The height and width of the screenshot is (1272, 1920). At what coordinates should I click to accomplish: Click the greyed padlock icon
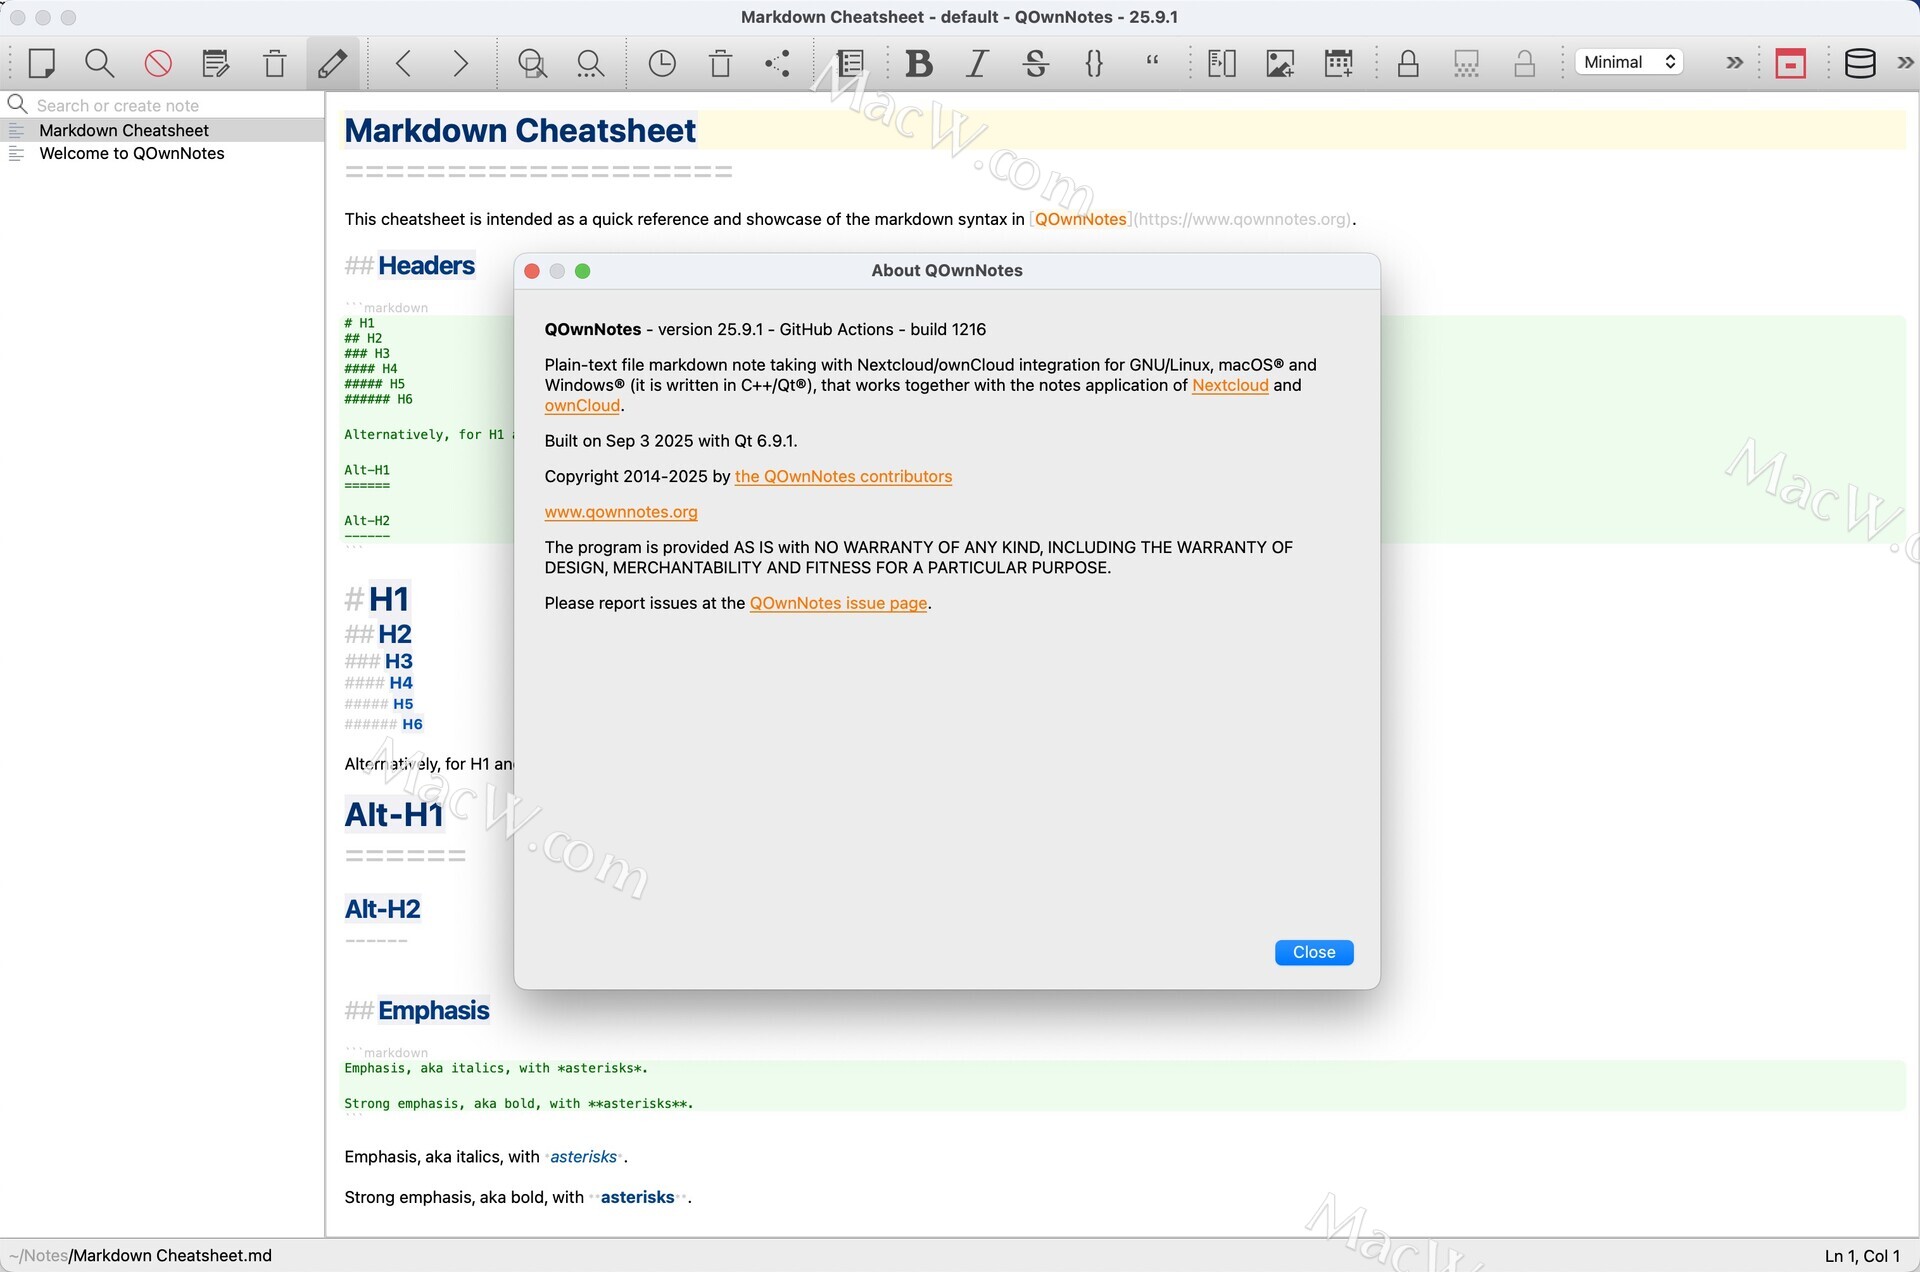(1524, 63)
